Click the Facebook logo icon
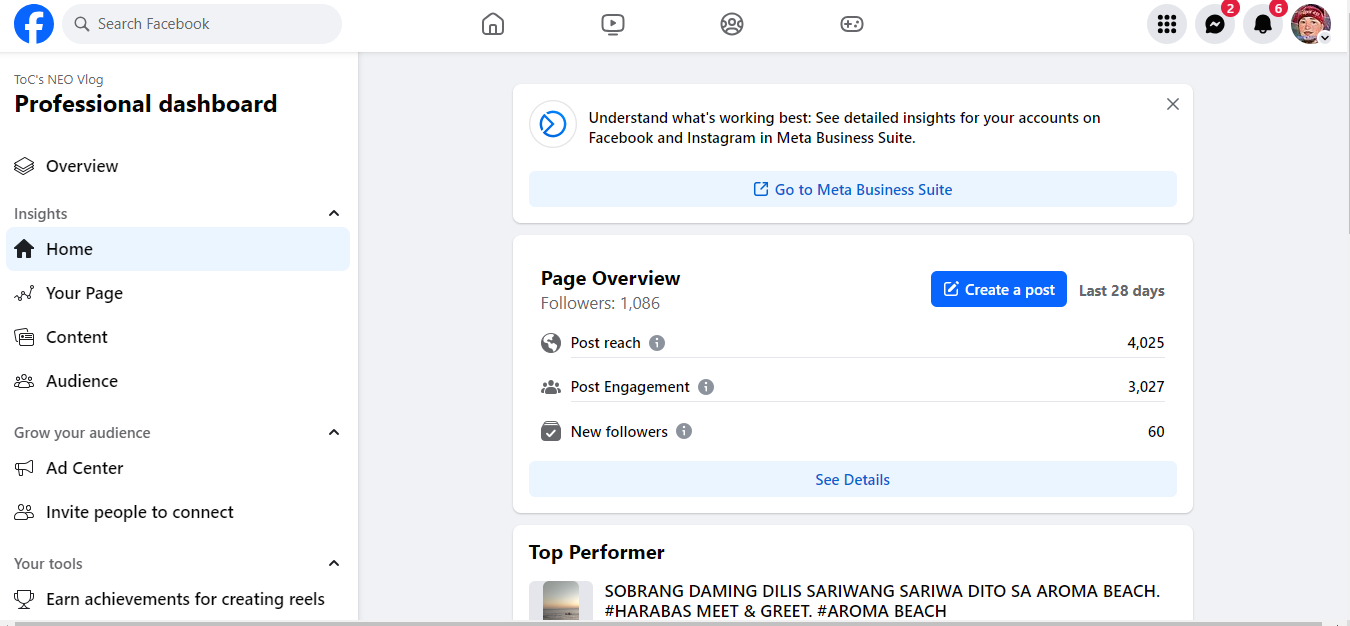The width and height of the screenshot is (1350, 626). click(x=33, y=24)
